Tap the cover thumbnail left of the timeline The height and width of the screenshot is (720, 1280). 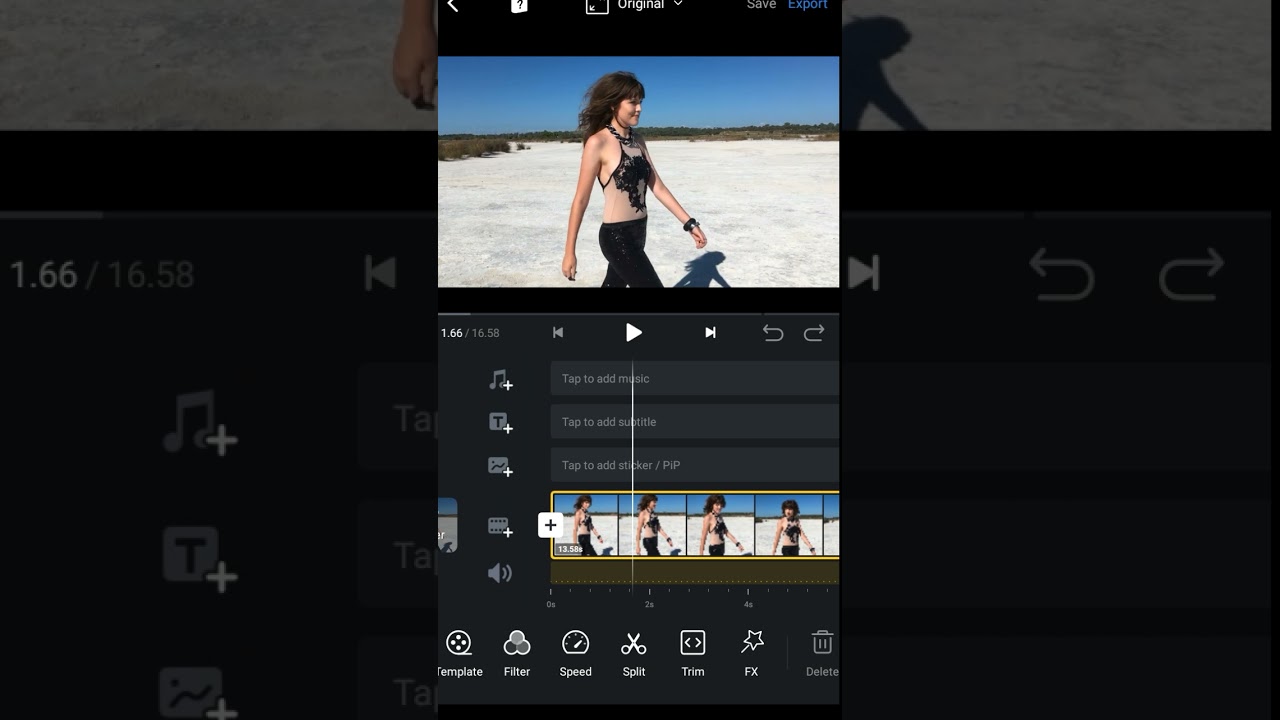(447, 525)
